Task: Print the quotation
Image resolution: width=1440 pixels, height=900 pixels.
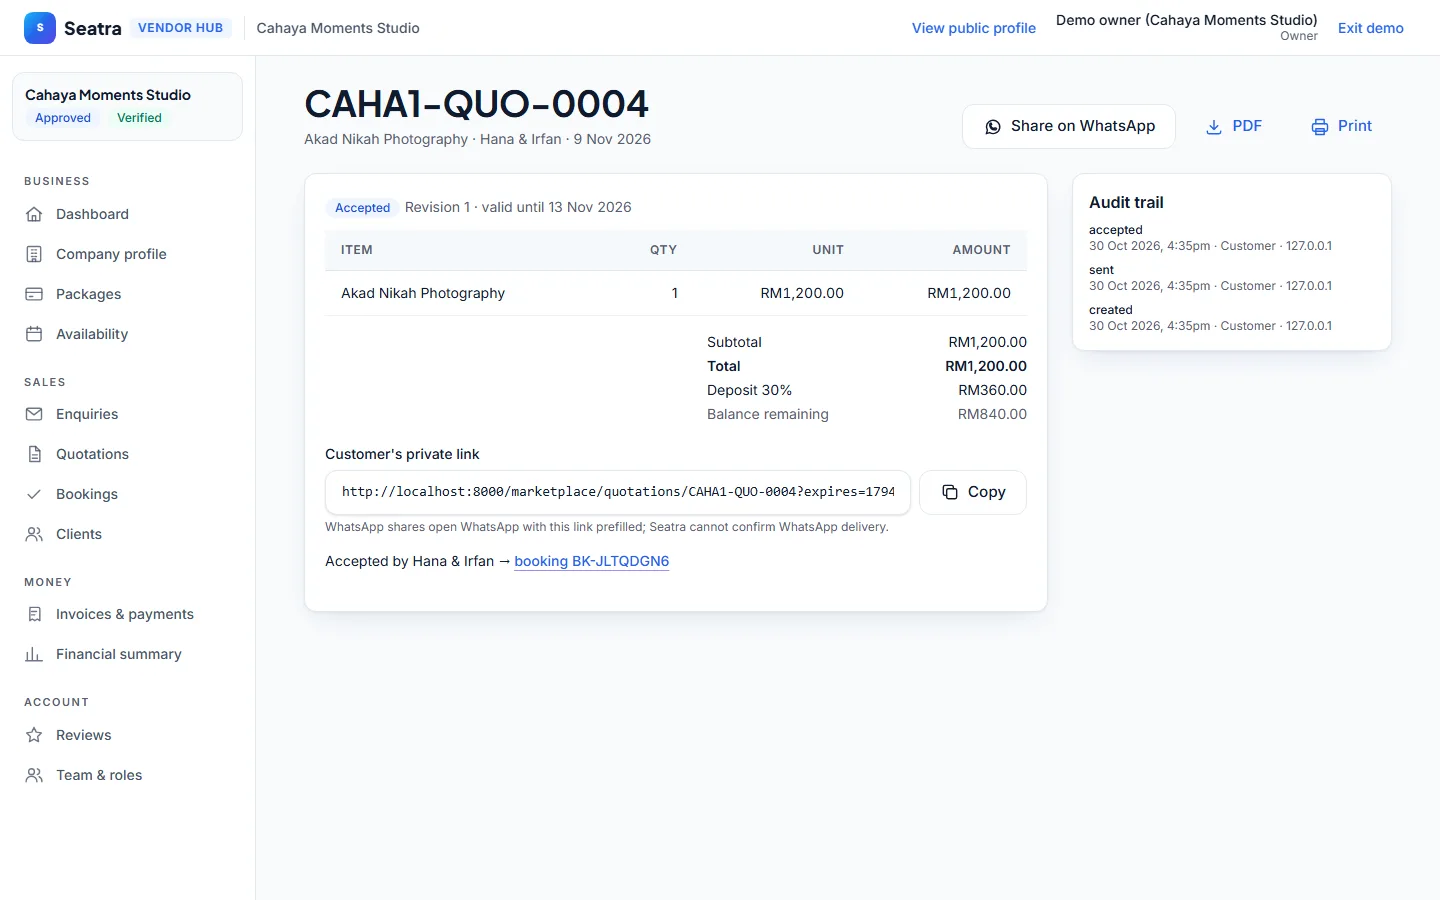Action: (x=1341, y=126)
